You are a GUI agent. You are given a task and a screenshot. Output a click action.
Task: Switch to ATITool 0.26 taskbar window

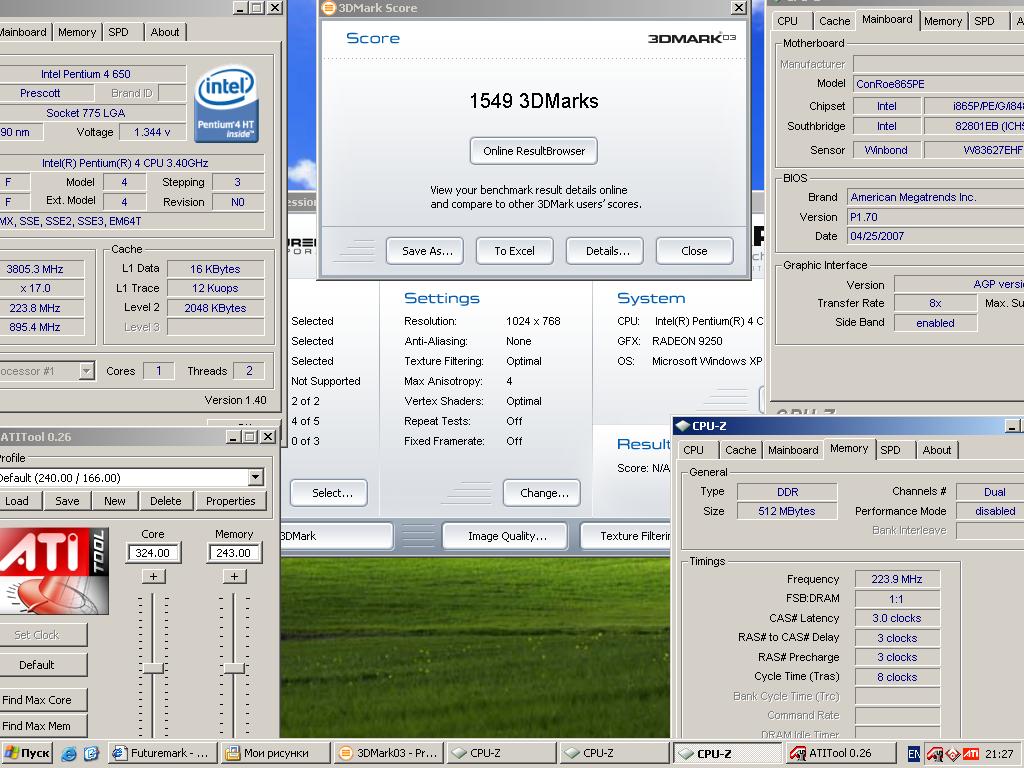pos(839,753)
